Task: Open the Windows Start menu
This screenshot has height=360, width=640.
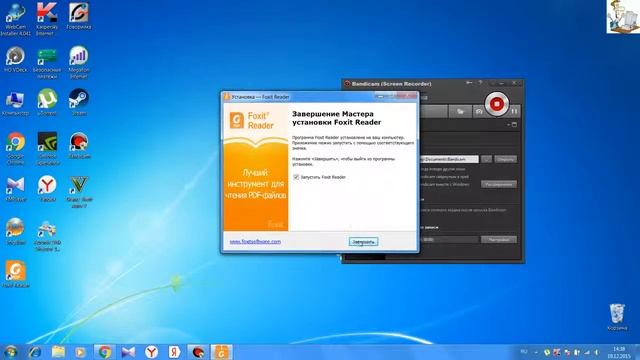Action: (11, 352)
